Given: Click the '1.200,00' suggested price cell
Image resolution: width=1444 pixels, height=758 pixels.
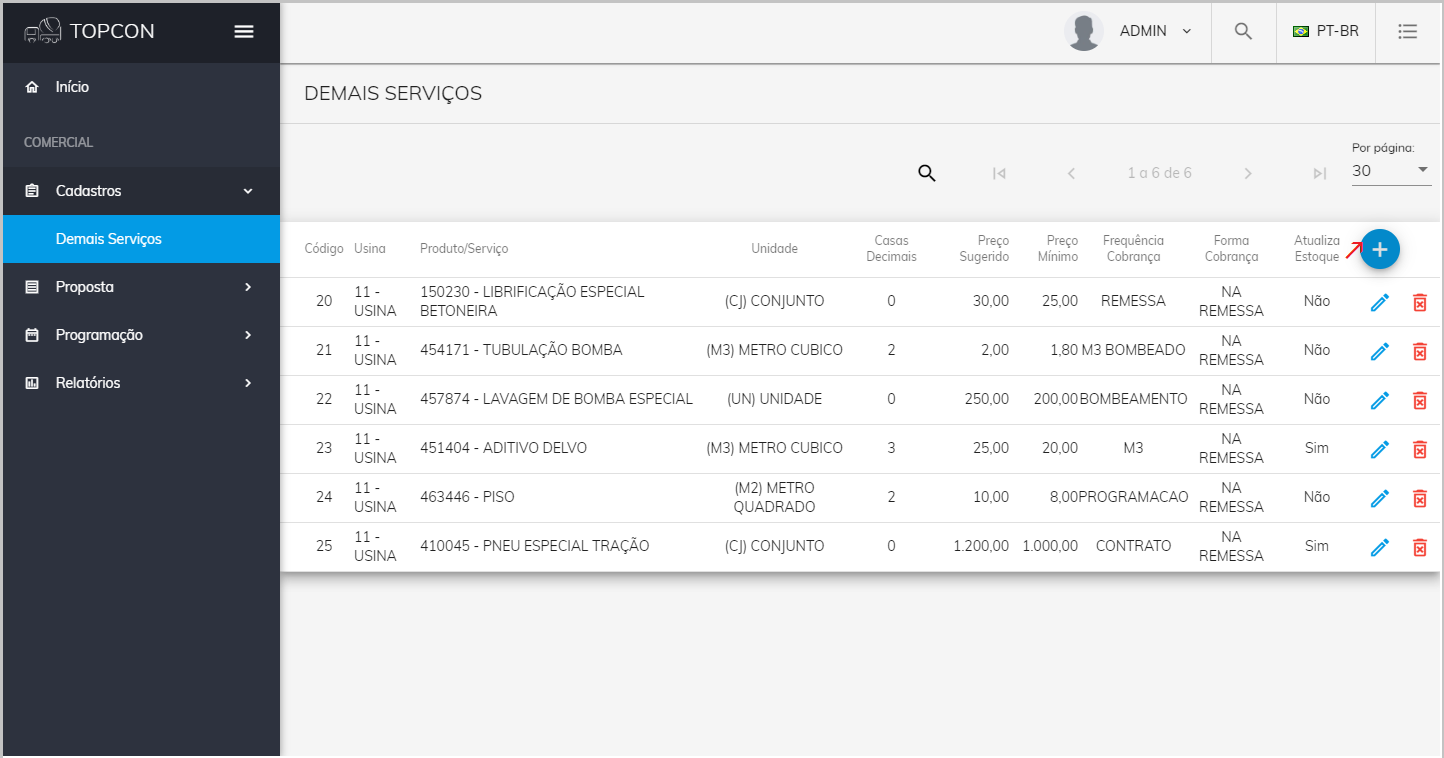Looking at the screenshot, I should click(x=981, y=547).
